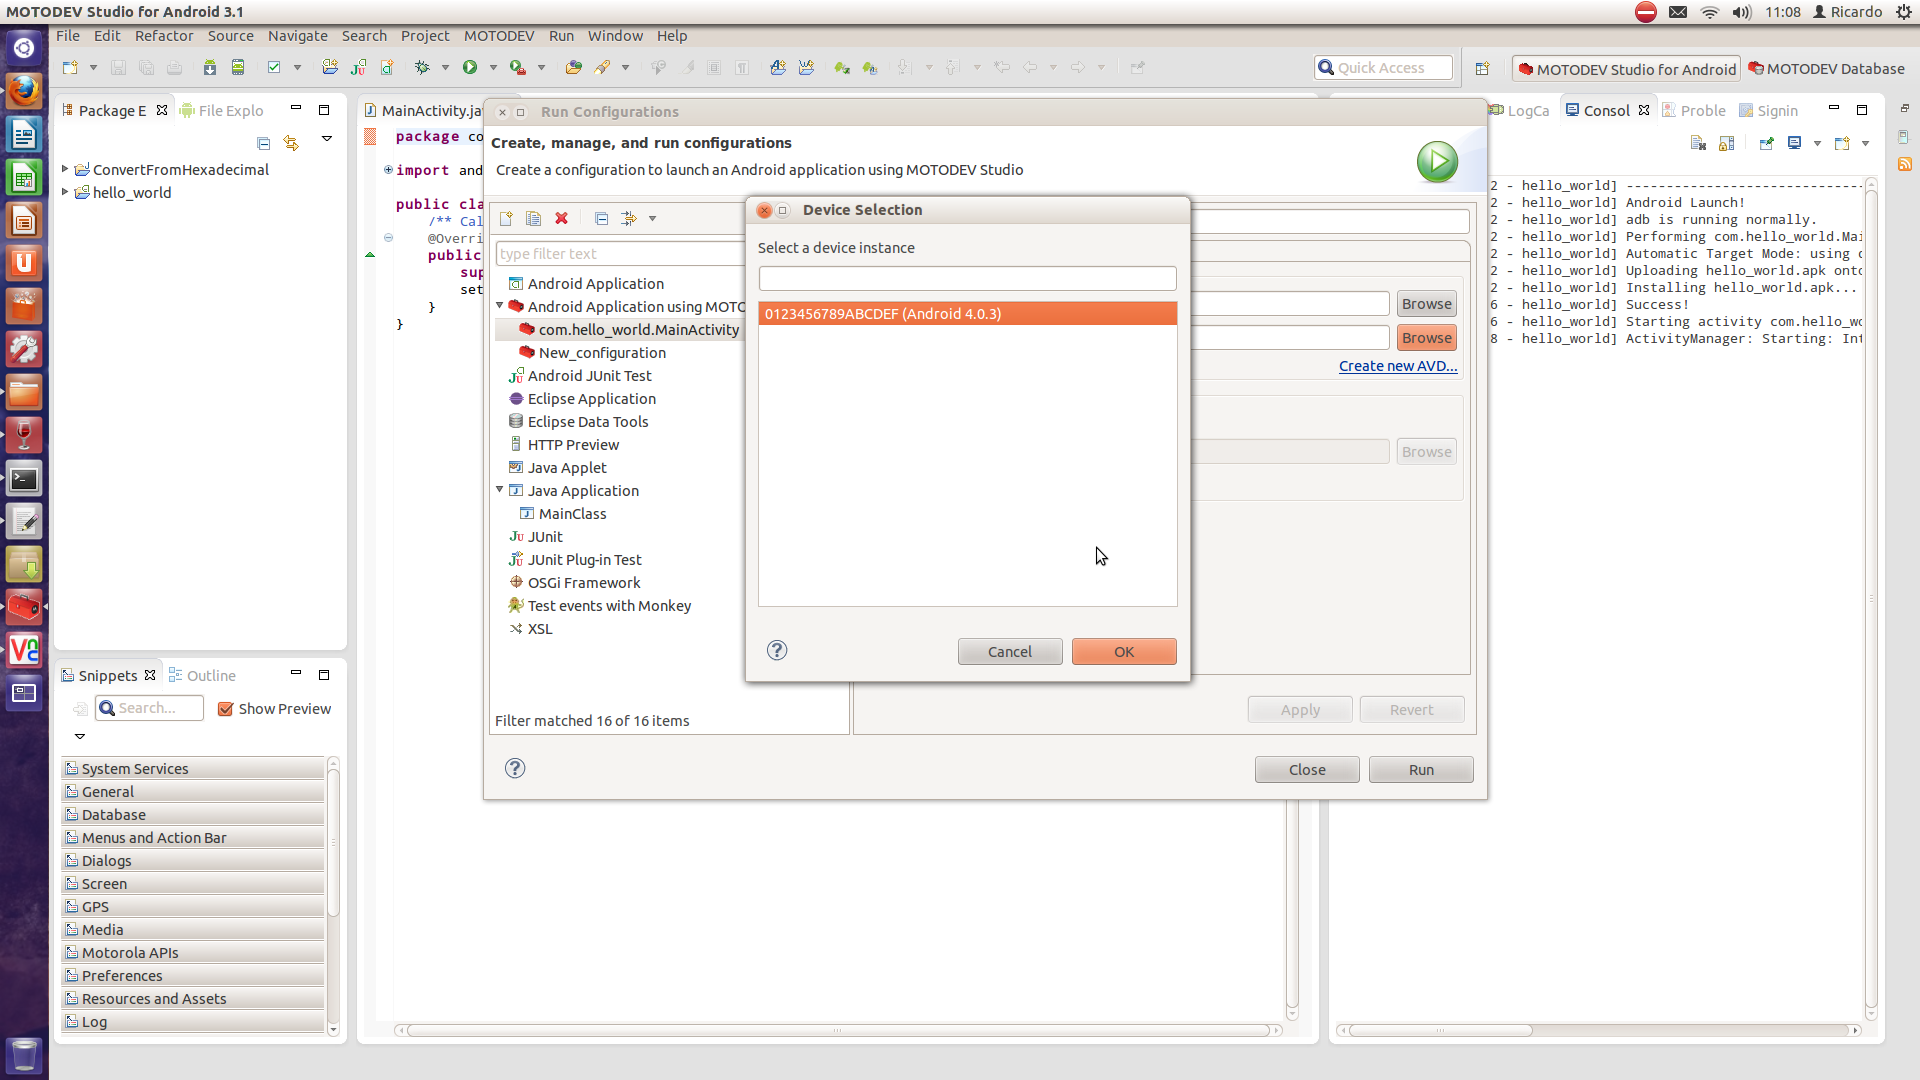Open the File menu
The image size is (1920, 1080).
pos(68,35)
